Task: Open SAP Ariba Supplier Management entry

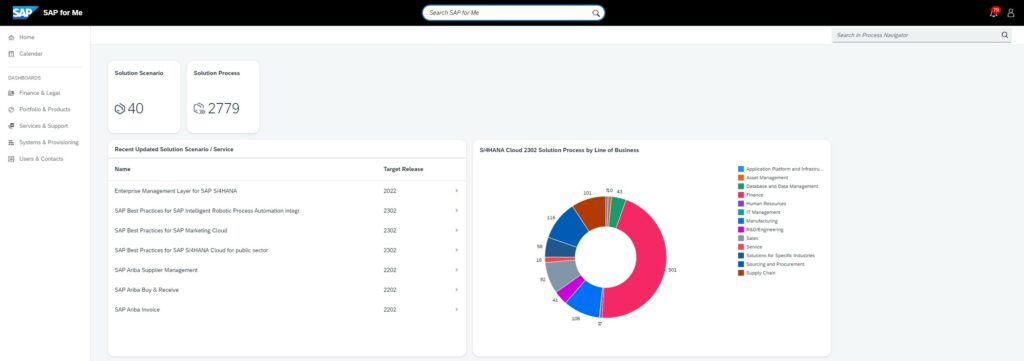Action: point(155,270)
